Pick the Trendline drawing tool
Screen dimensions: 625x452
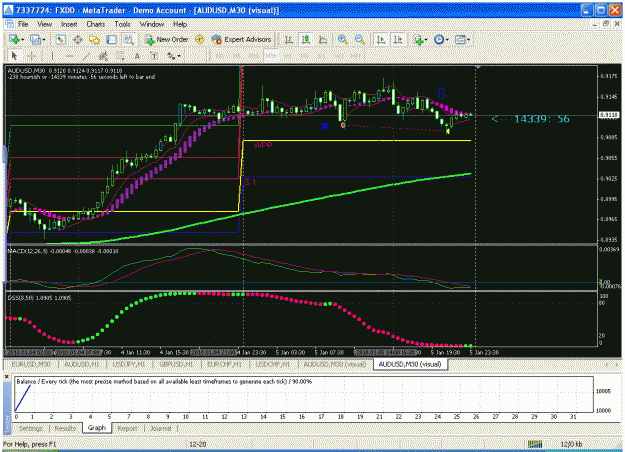click(86, 56)
